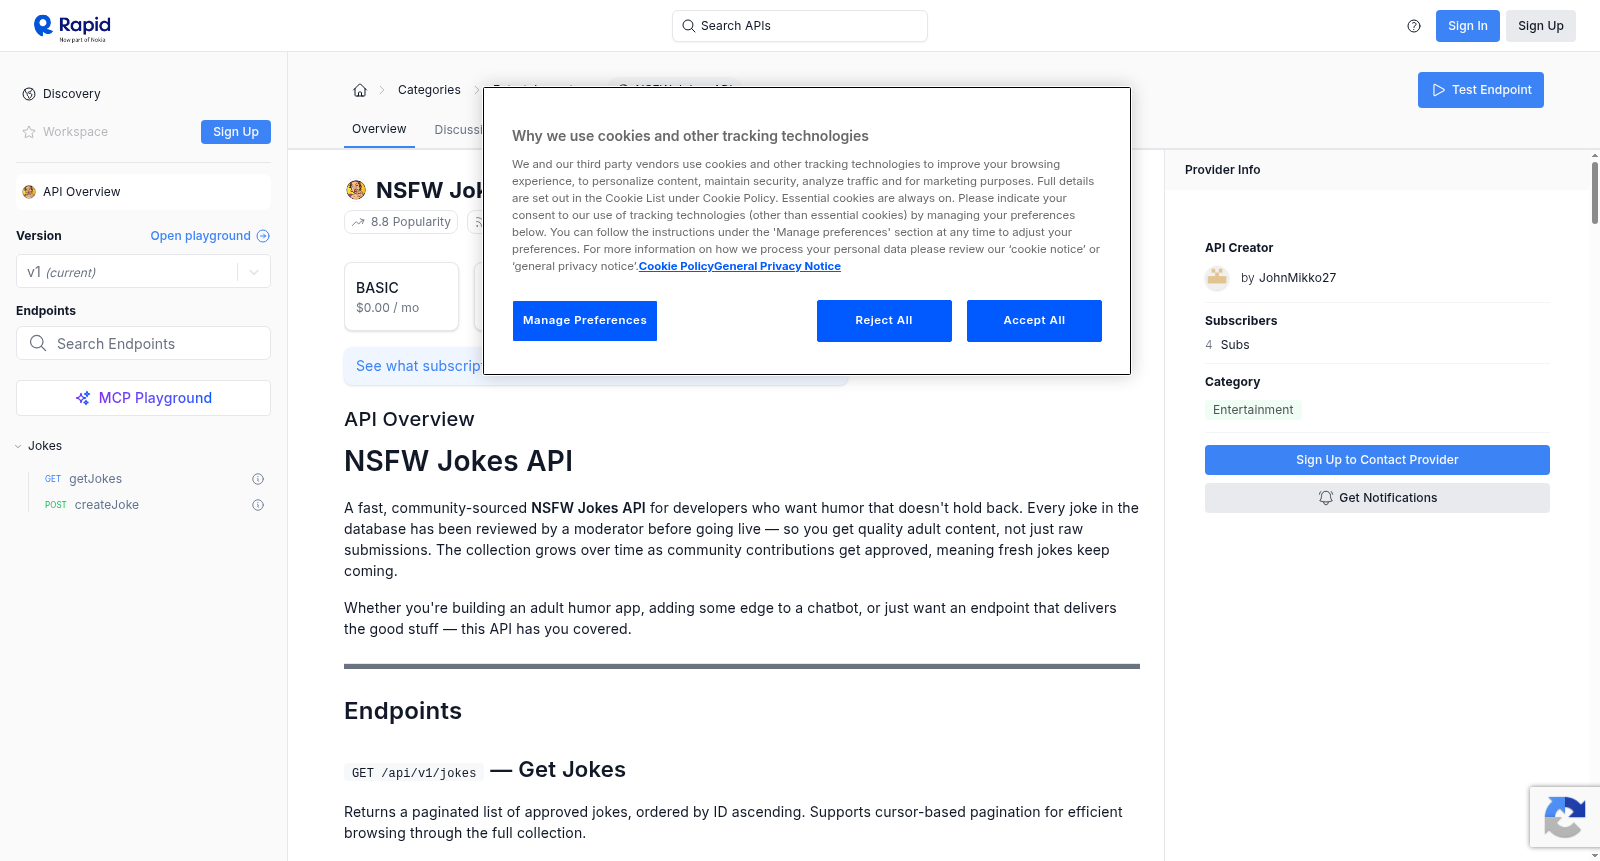Click the reCAPTCHA badge
Viewport: 1600px width, 861px height.
(x=1564, y=817)
